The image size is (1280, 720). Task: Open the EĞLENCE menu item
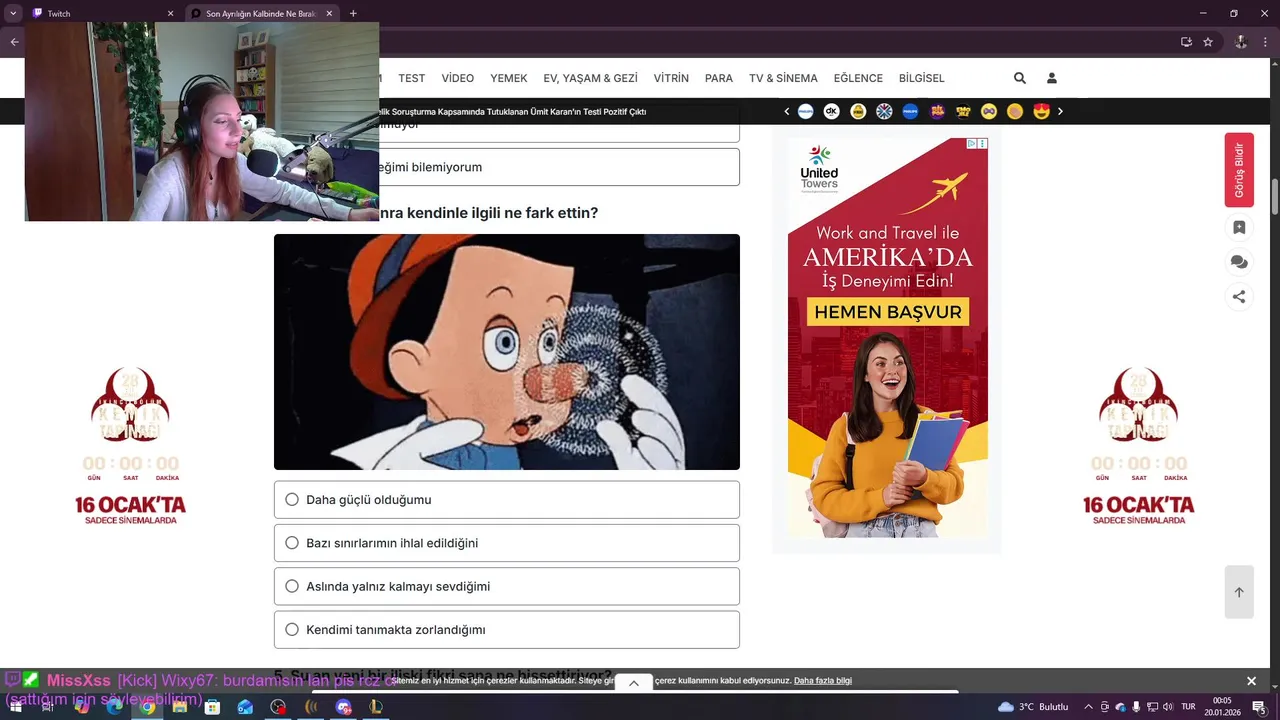[858, 78]
